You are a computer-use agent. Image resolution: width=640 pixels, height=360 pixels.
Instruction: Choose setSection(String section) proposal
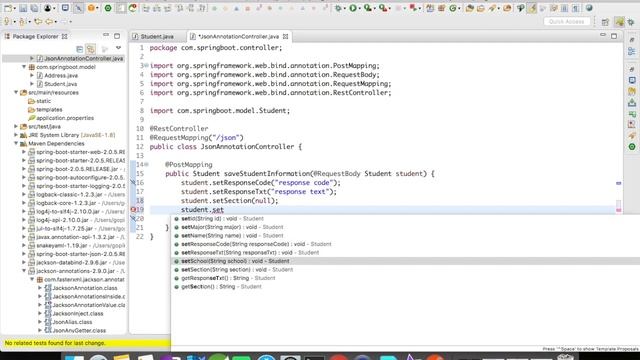pyautogui.click(x=405, y=270)
